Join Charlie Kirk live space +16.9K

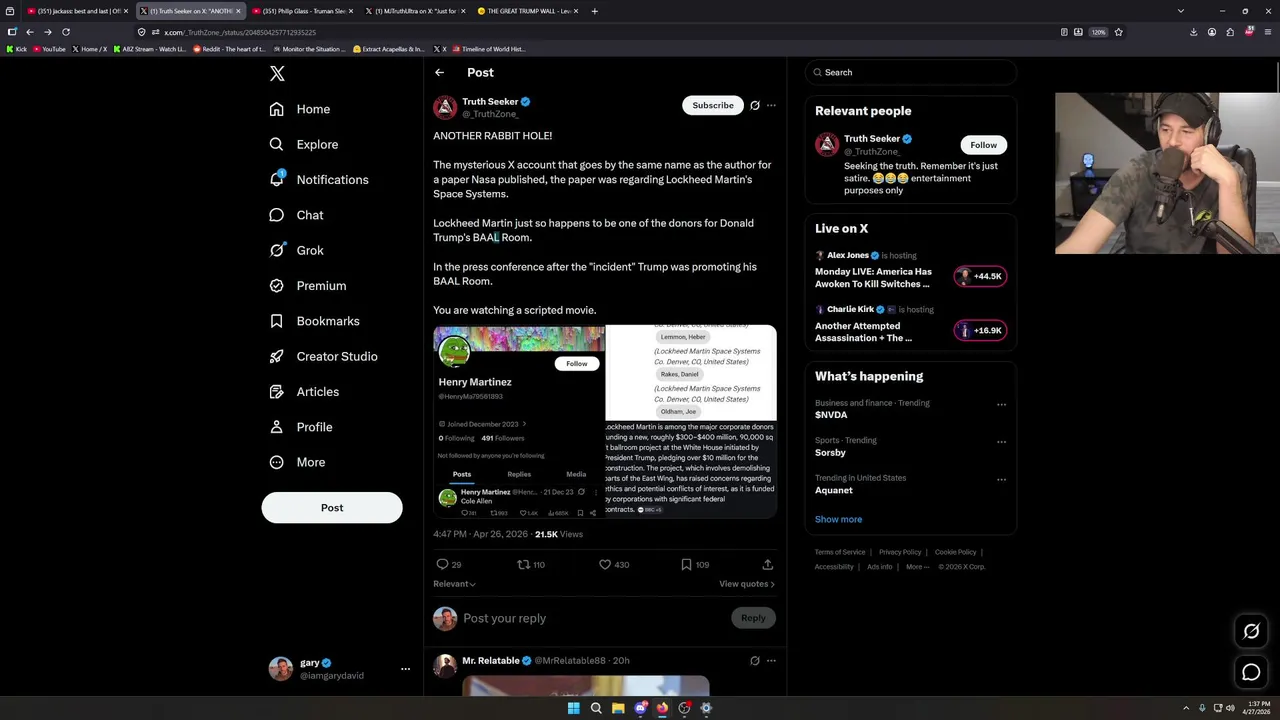click(x=979, y=330)
